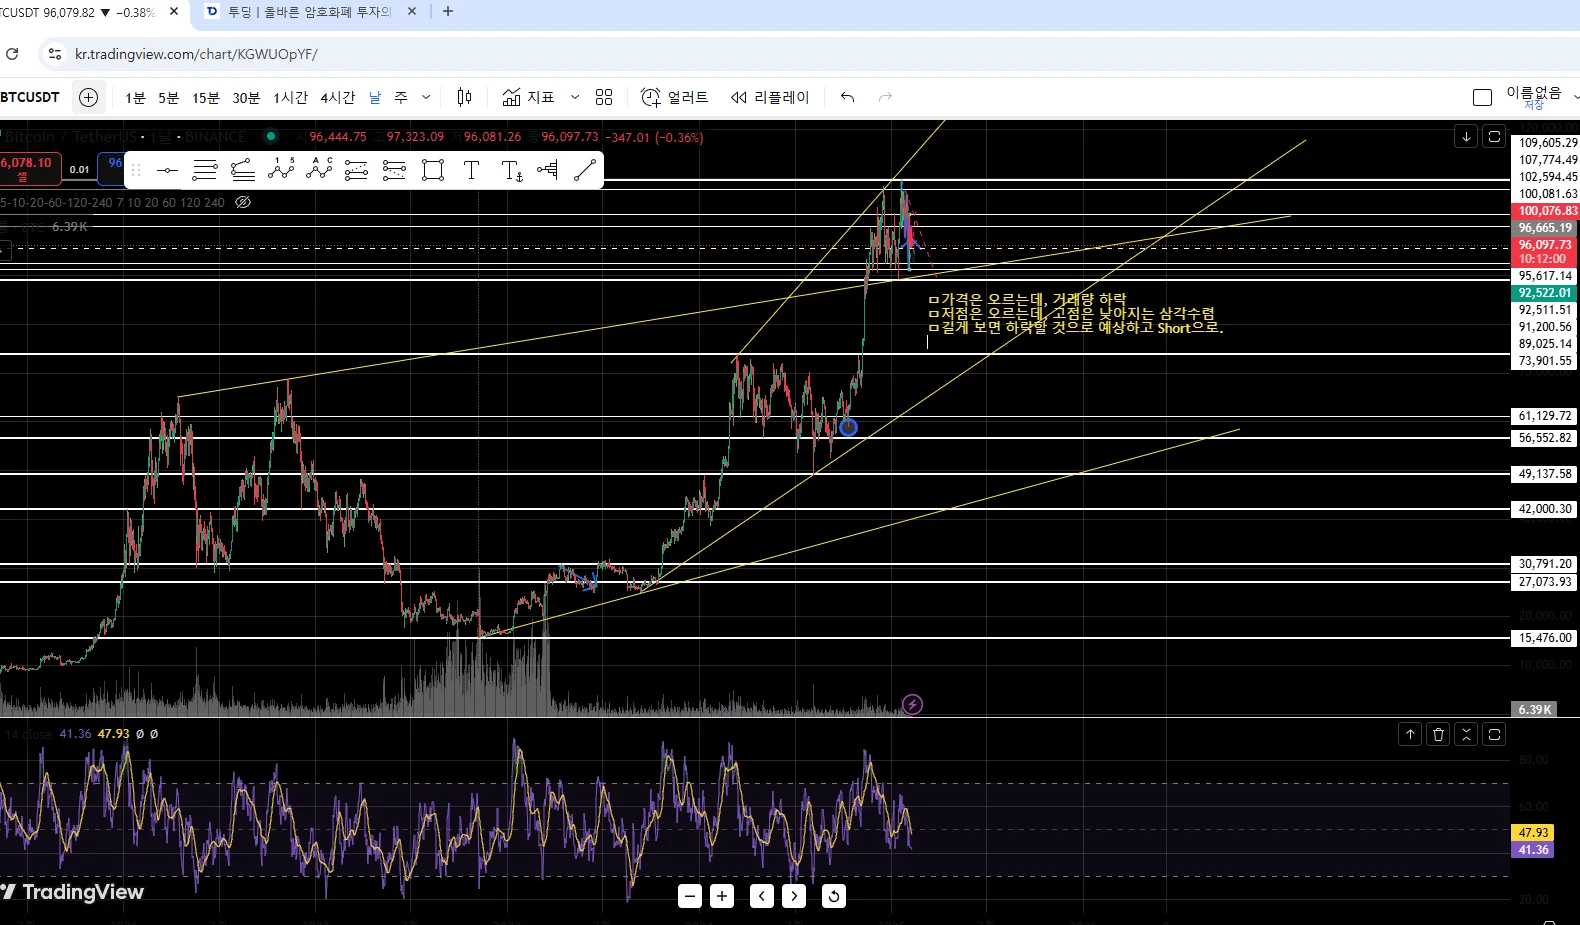The image size is (1580, 925).
Task: Select the yellow Korean text note on chart
Action: coord(1075,313)
